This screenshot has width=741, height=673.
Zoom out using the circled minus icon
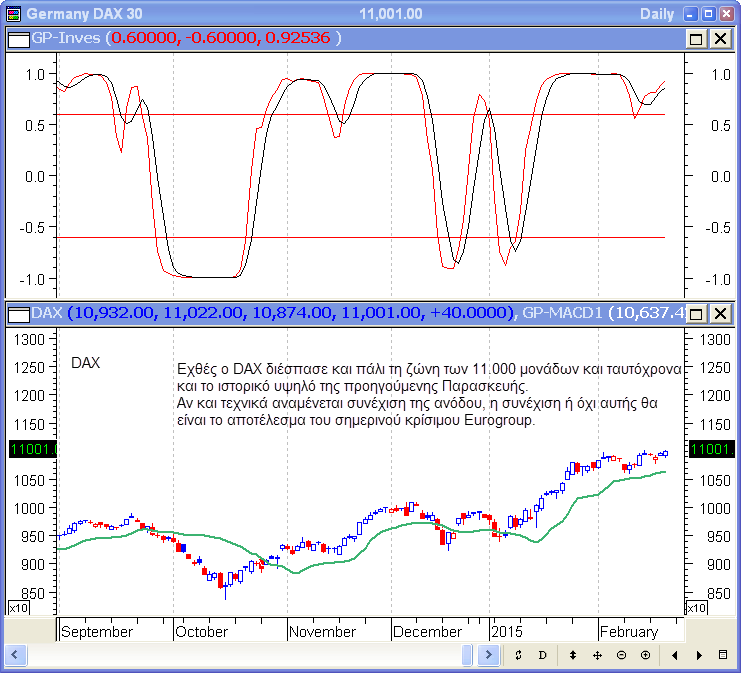click(621, 655)
